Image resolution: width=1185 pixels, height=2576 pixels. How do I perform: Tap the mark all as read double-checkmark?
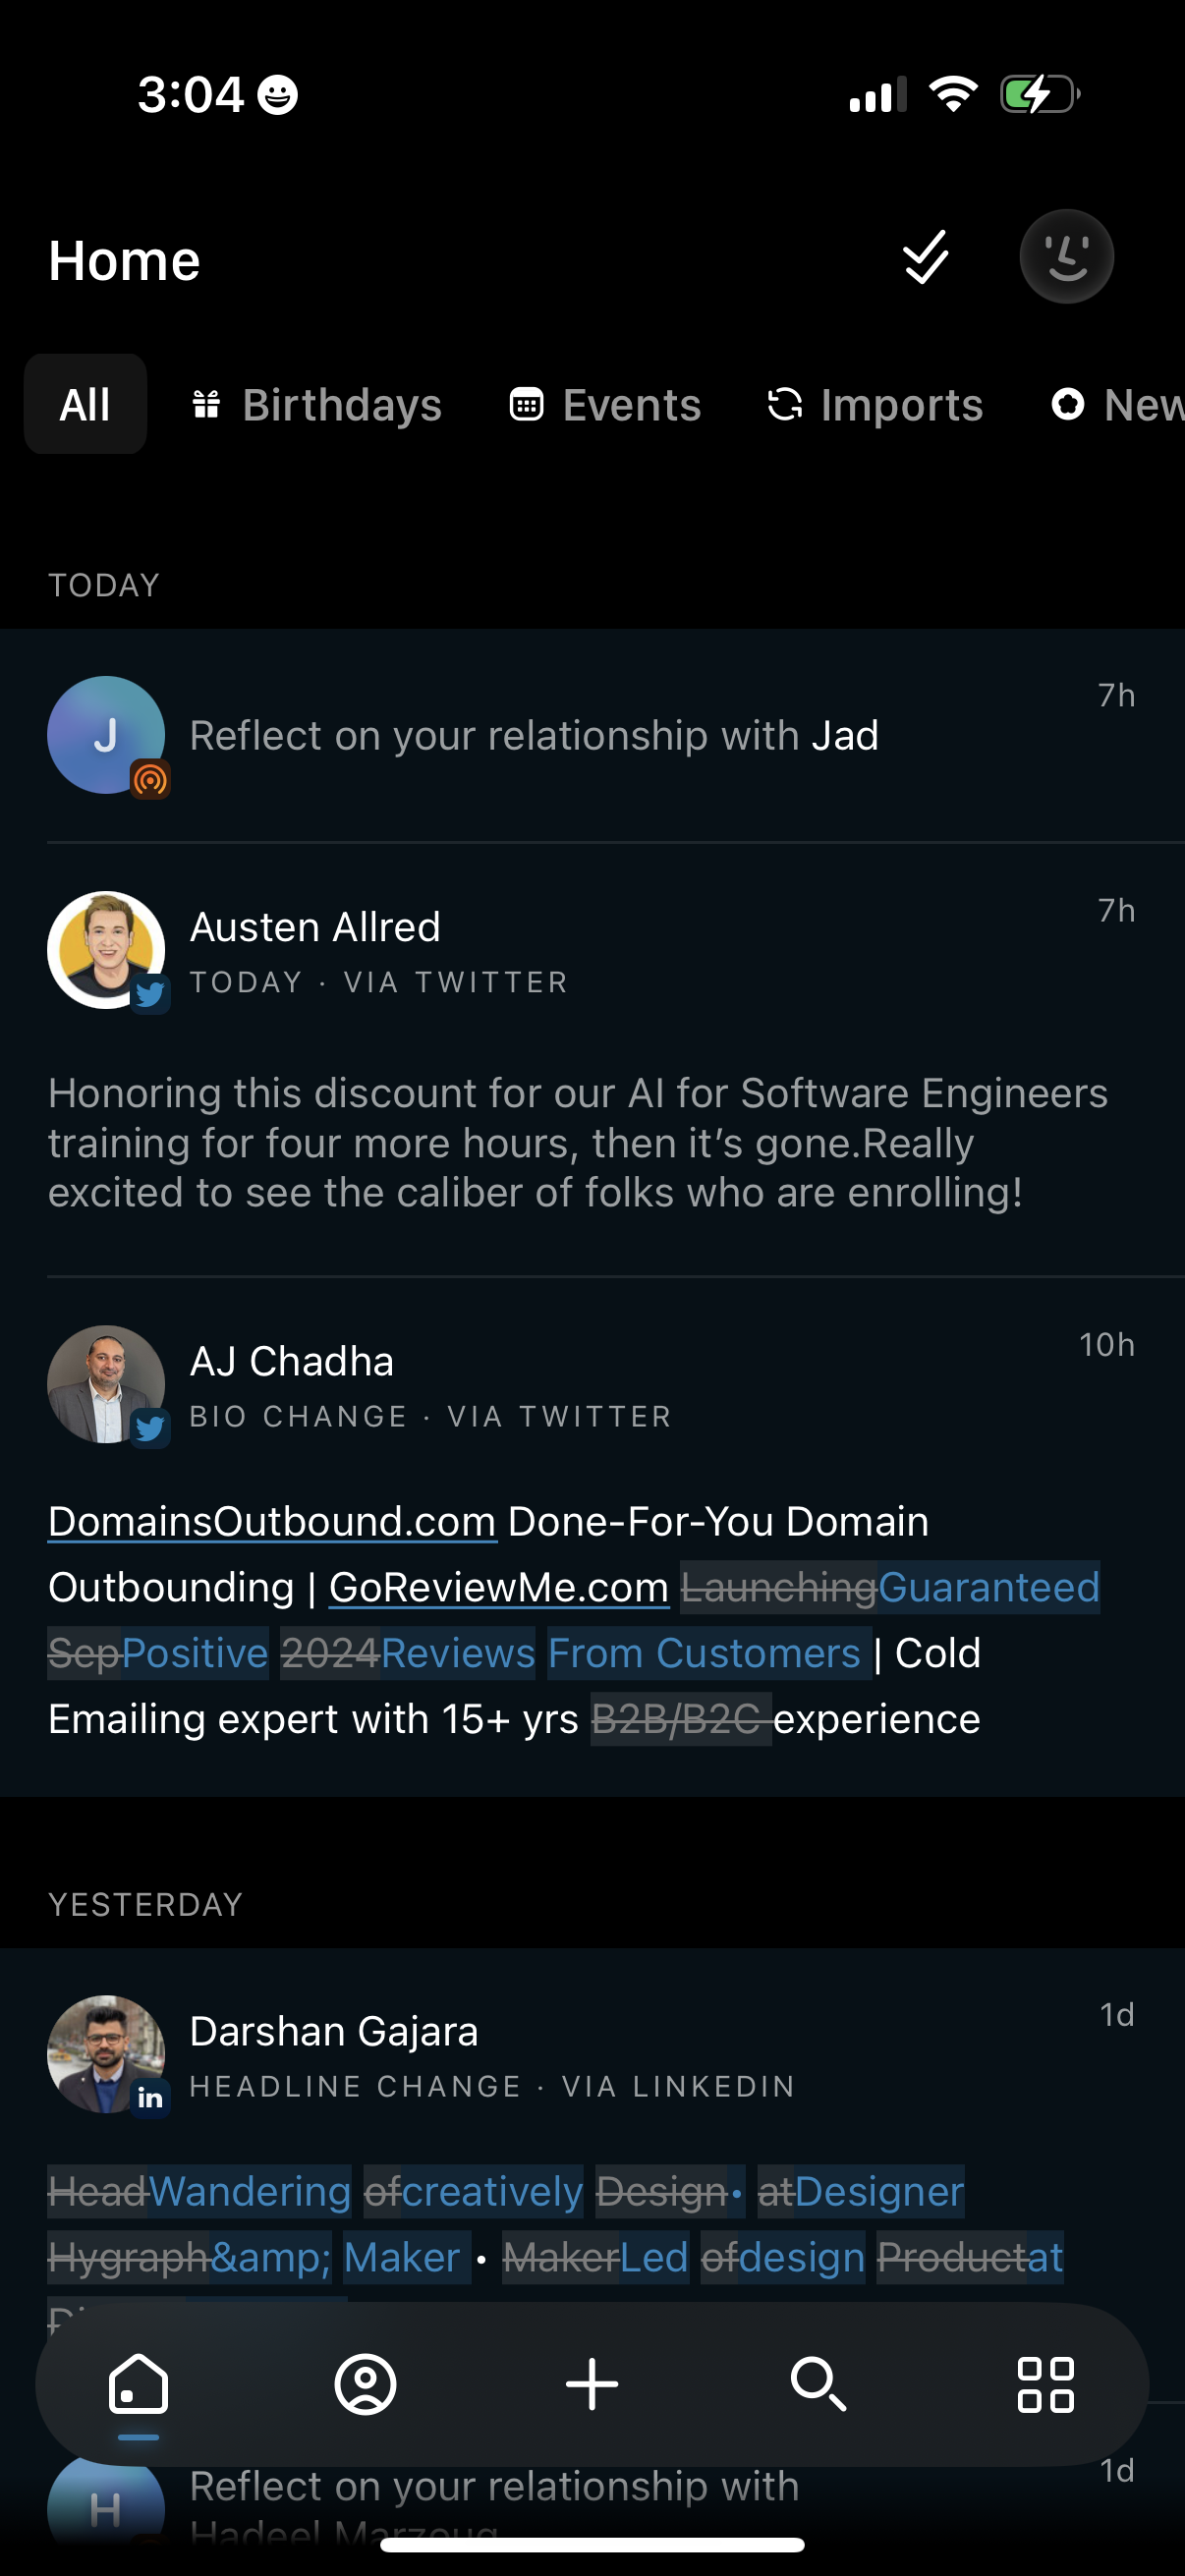coord(925,258)
